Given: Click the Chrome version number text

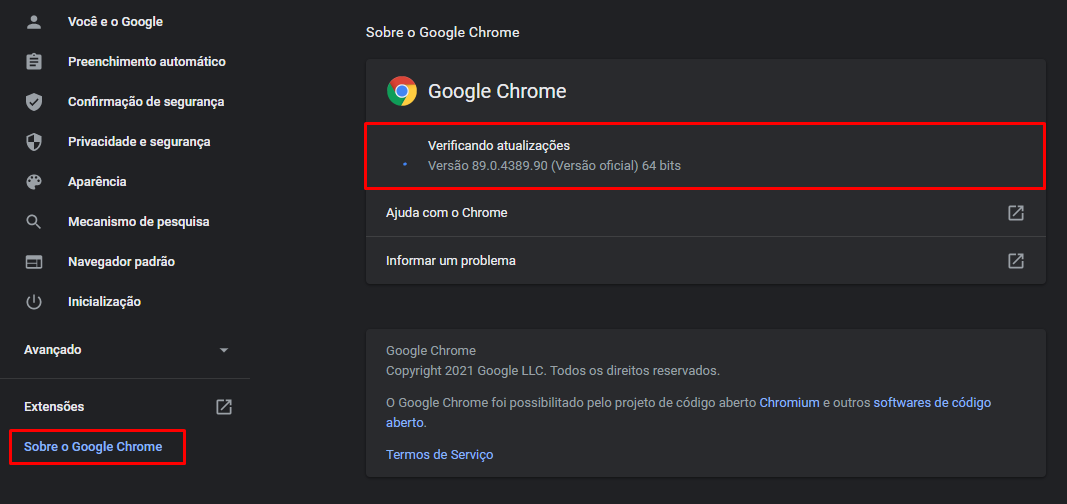Looking at the screenshot, I should pyautogui.click(x=554, y=166).
